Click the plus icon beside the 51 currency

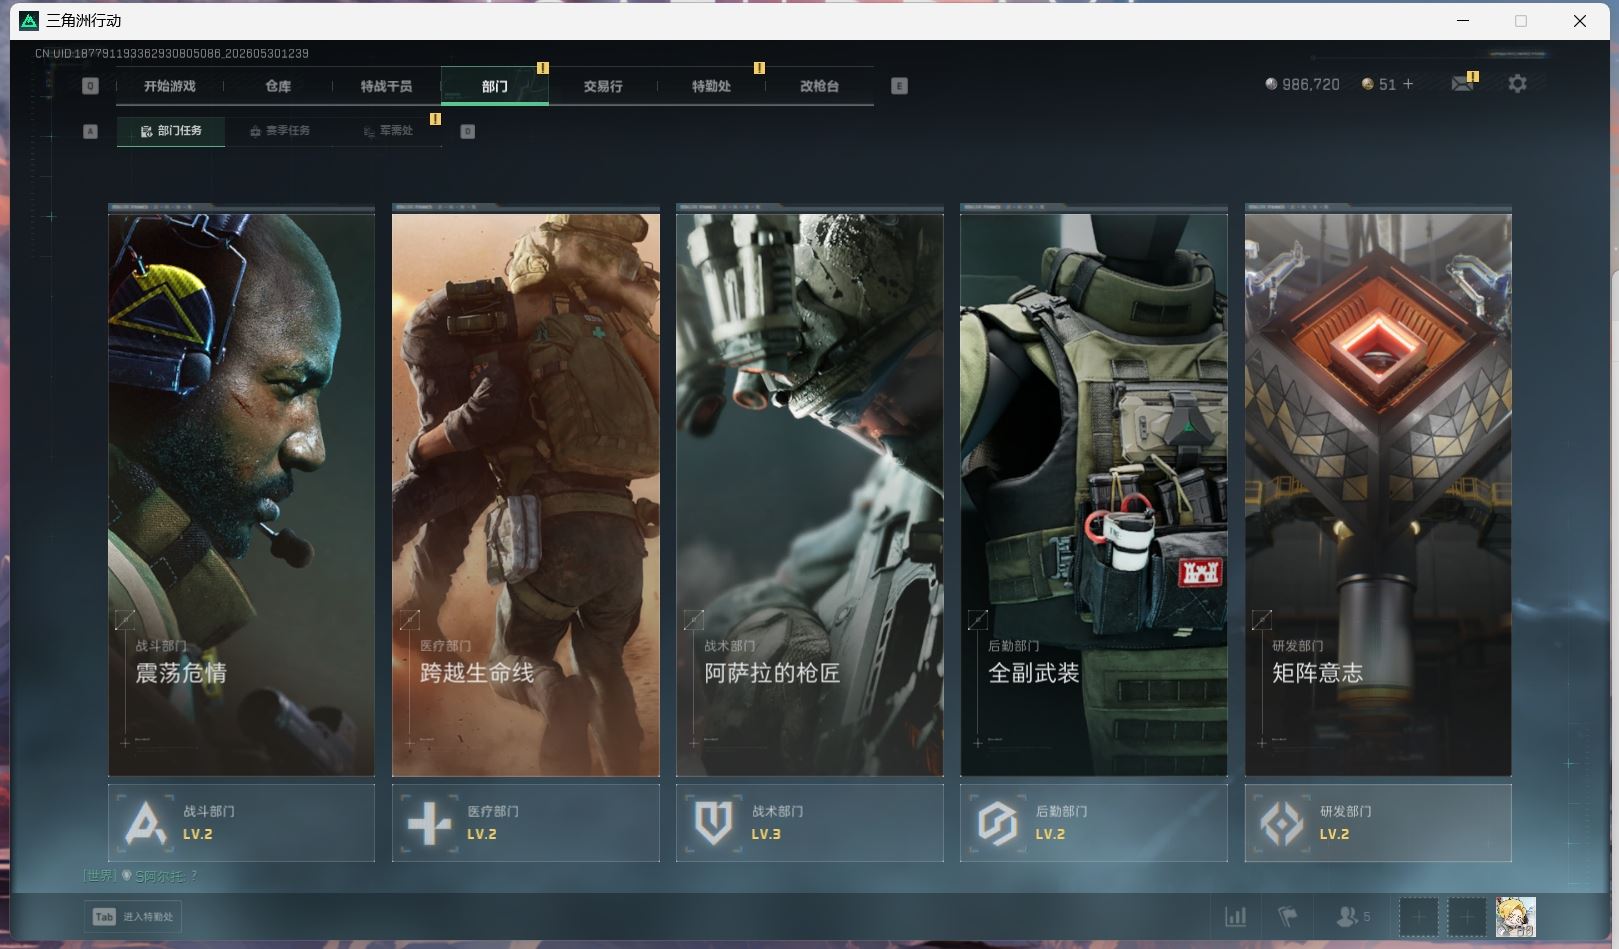pos(1408,84)
